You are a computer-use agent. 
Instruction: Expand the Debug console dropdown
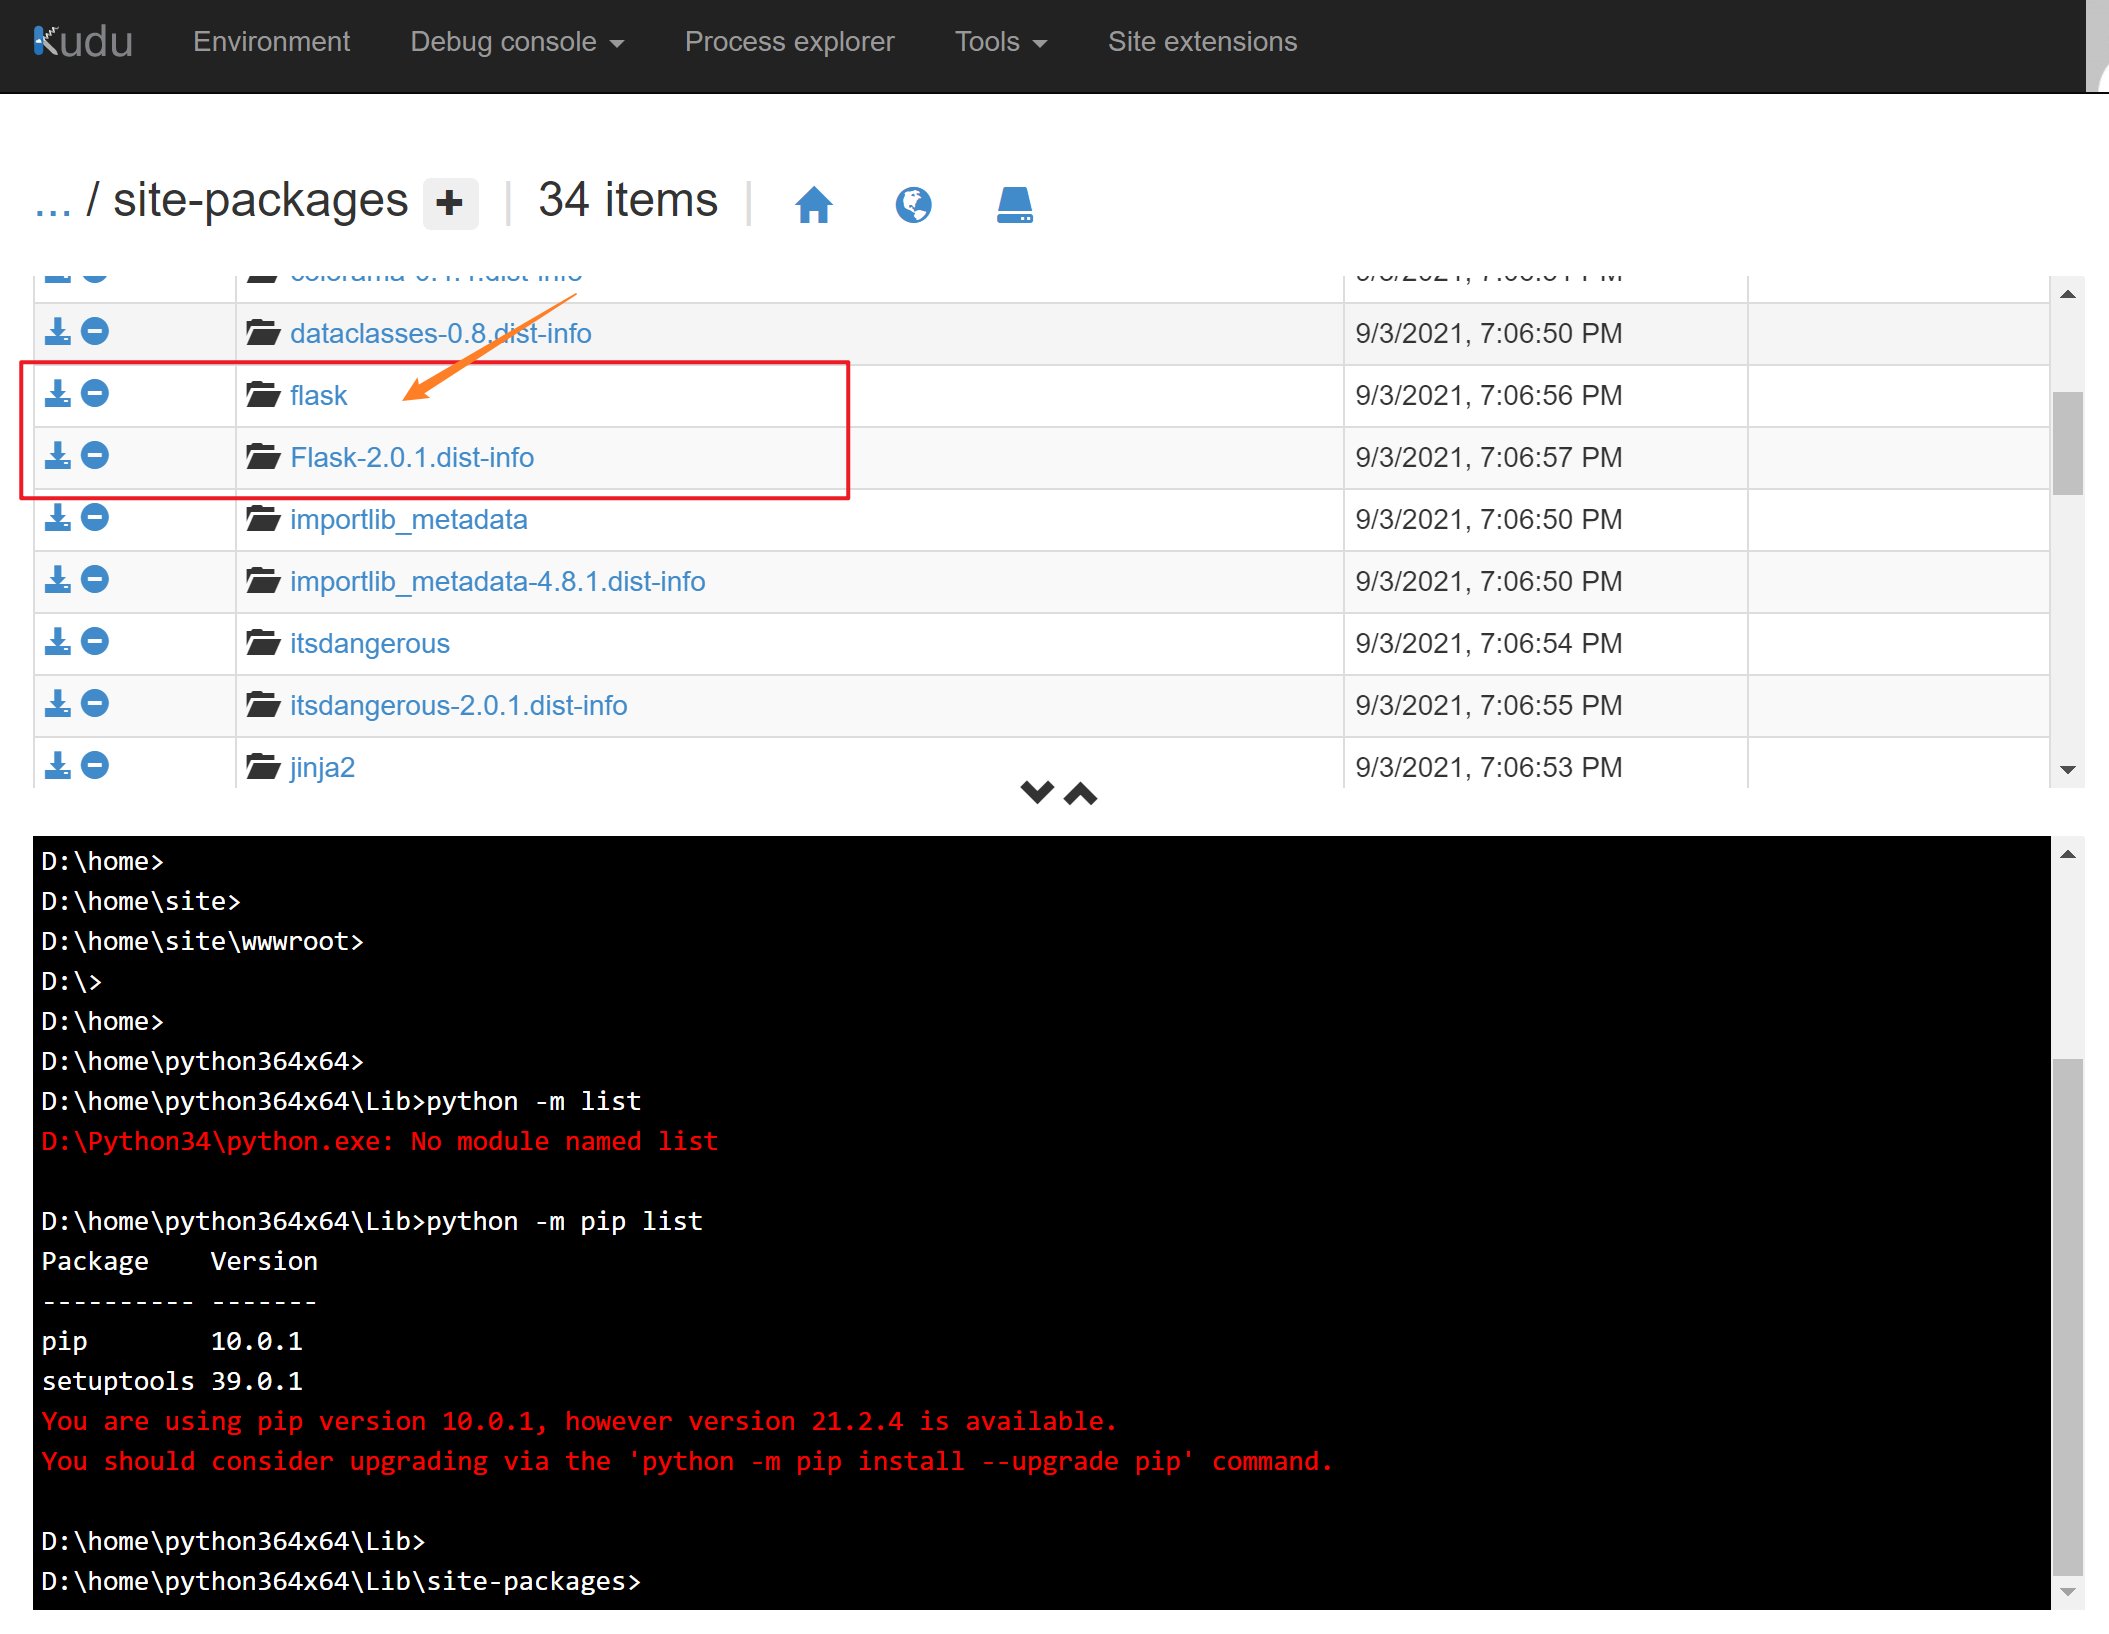tap(516, 42)
